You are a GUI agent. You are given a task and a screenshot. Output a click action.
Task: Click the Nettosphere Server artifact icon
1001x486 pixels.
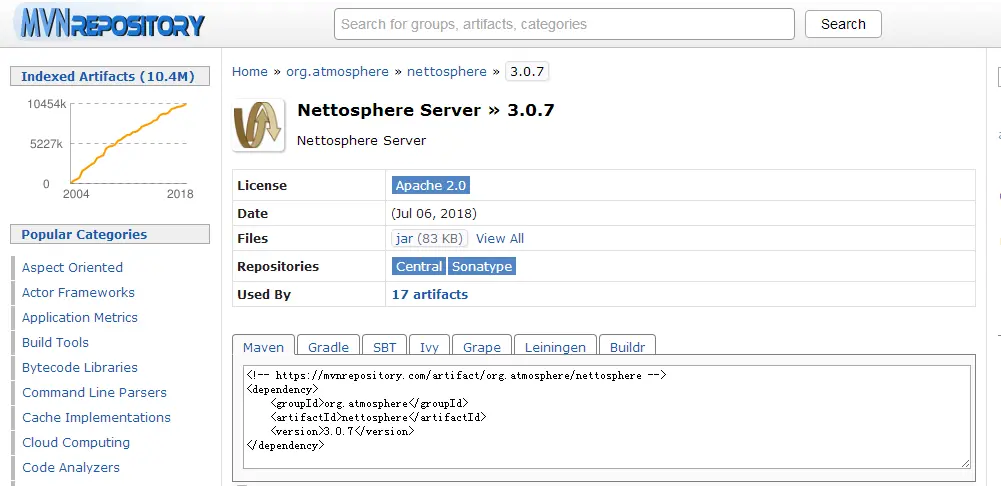click(259, 125)
